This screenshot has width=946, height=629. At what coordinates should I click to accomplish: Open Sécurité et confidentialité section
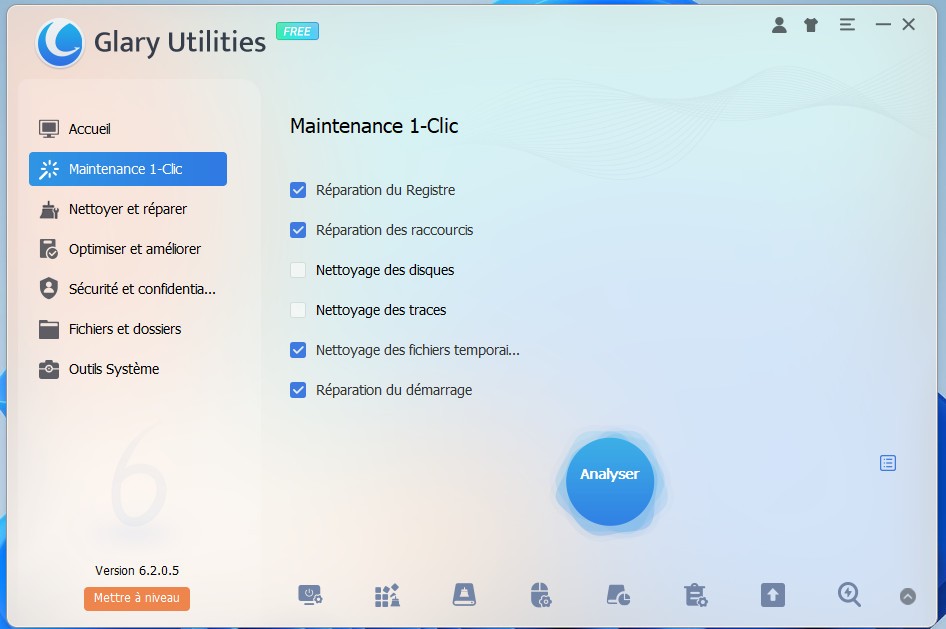(128, 289)
